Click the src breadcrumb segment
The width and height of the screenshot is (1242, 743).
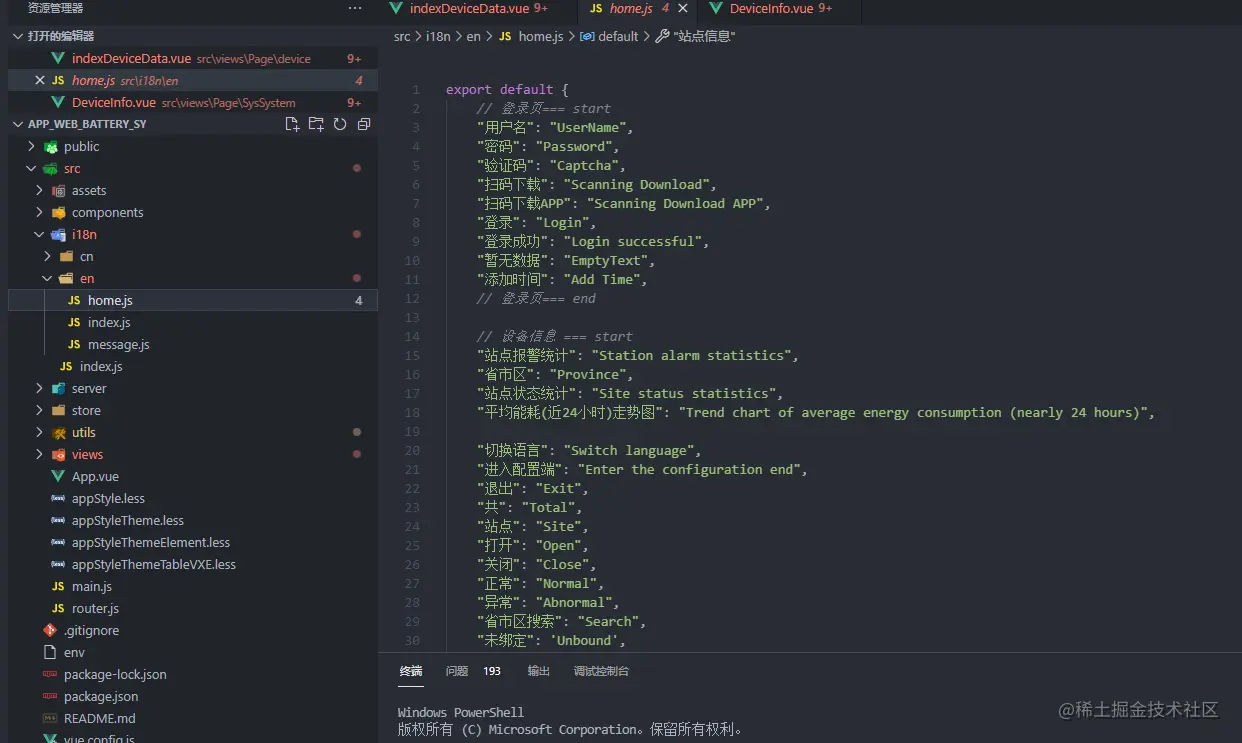[402, 36]
